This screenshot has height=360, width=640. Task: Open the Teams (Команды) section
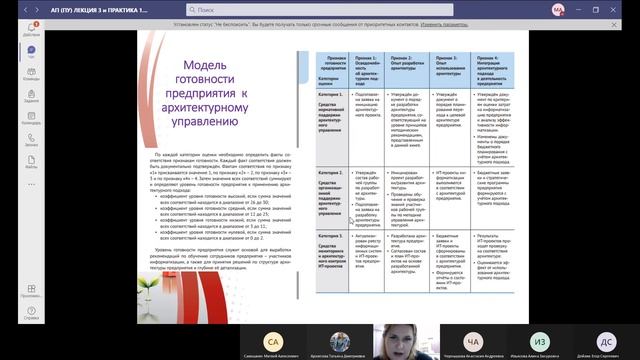(31, 74)
